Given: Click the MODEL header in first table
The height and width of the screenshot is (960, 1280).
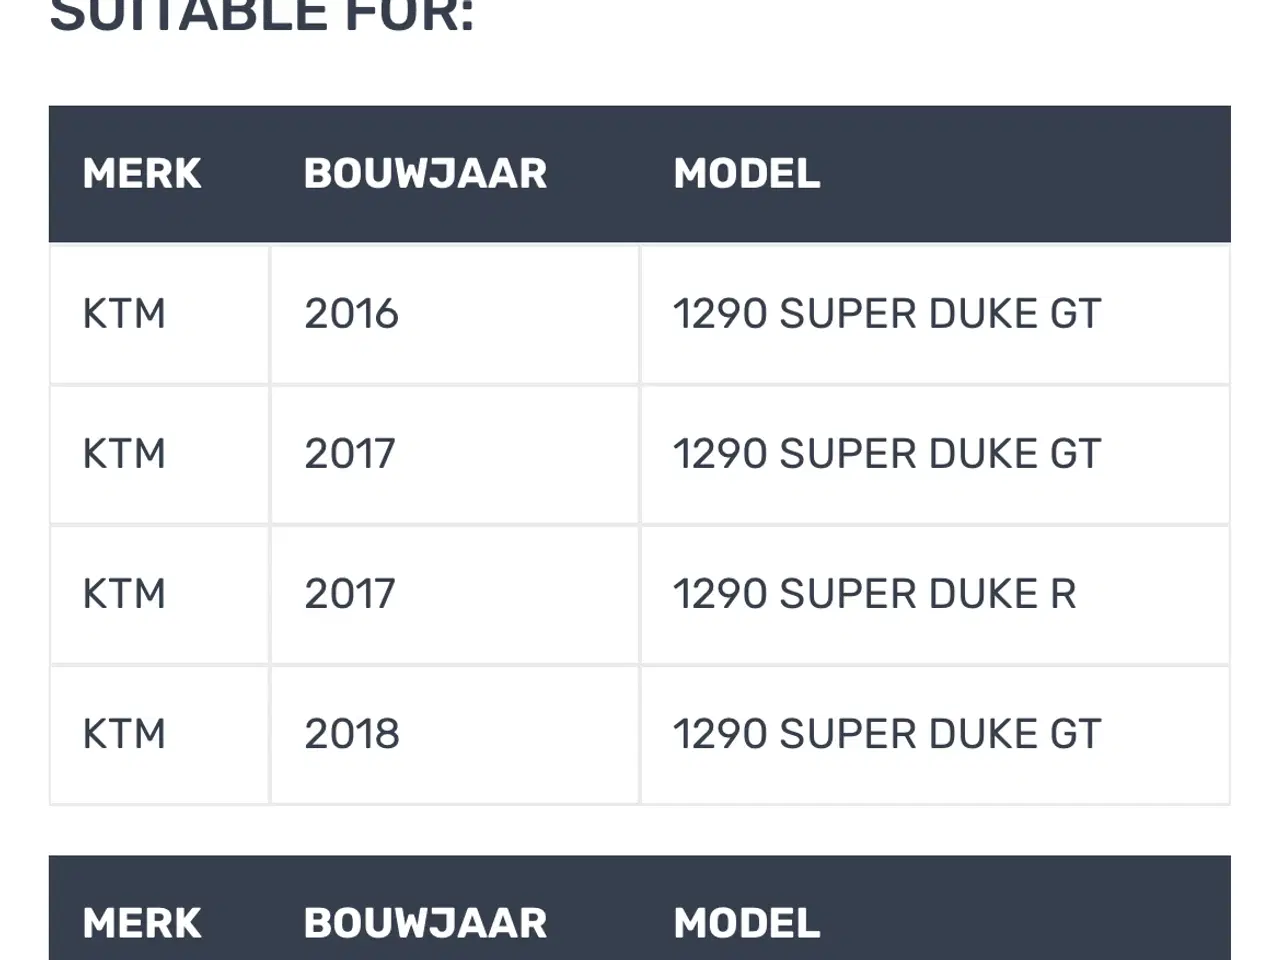Looking at the screenshot, I should coord(746,174).
